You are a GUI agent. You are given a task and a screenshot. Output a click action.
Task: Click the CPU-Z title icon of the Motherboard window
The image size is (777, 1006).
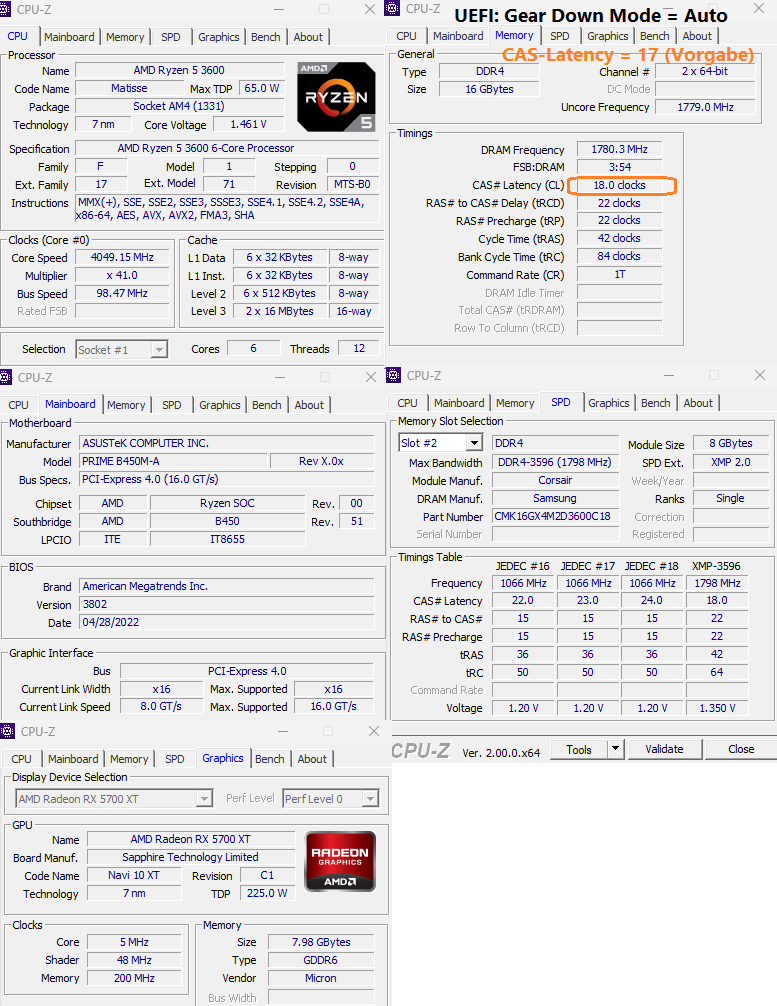6,377
